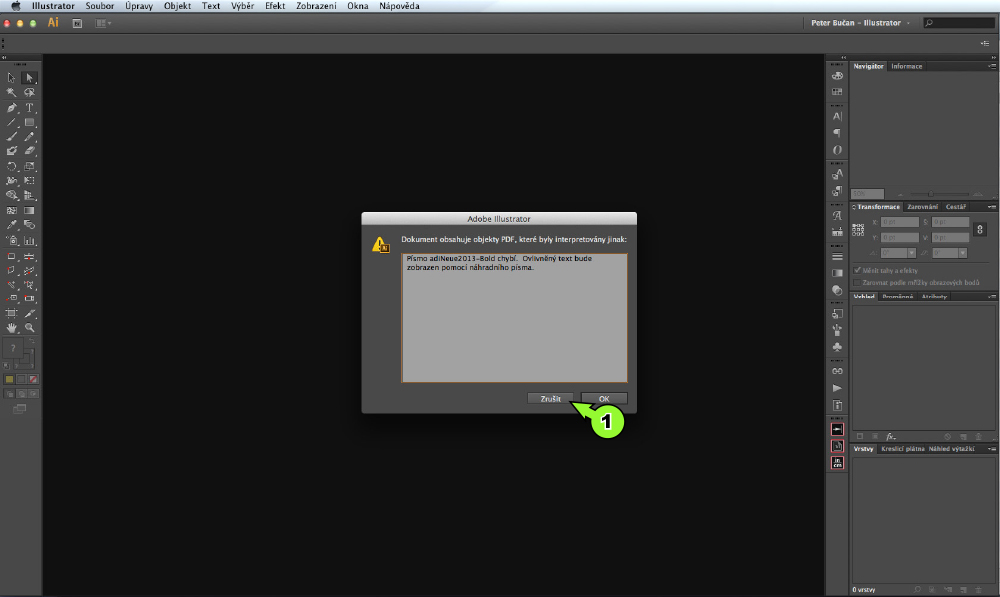Click the None fill mode swatch

tap(33, 379)
